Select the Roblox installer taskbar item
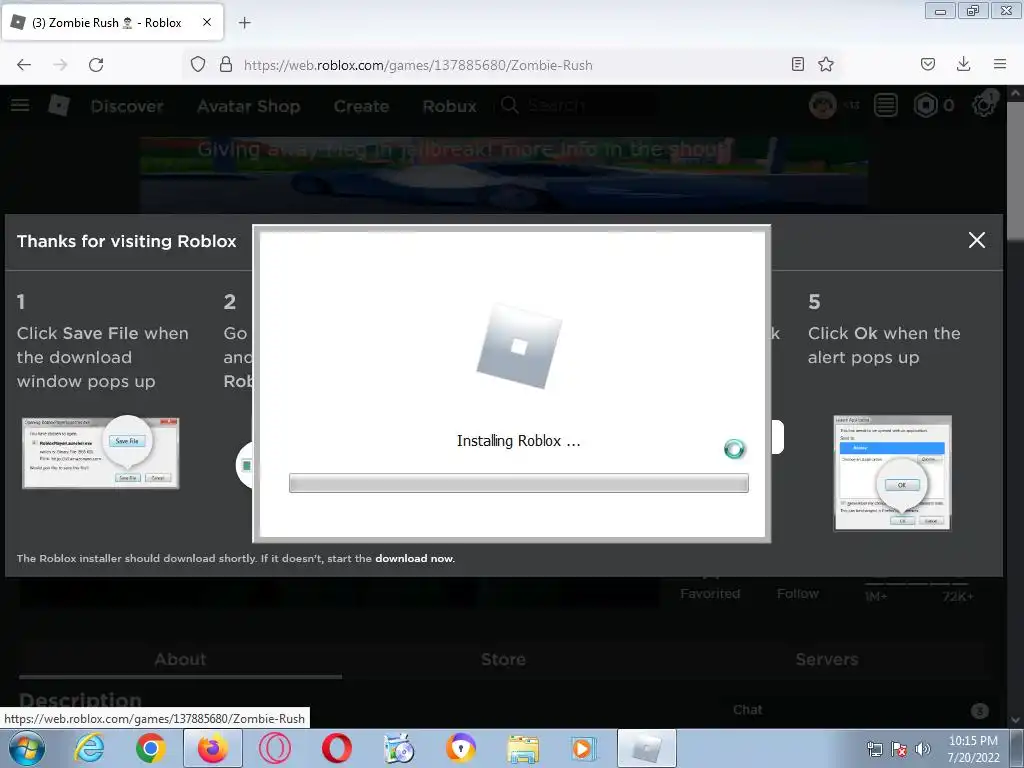Image resolution: width=1024 pixels, height=768 pixels. [x=647, y=748]
